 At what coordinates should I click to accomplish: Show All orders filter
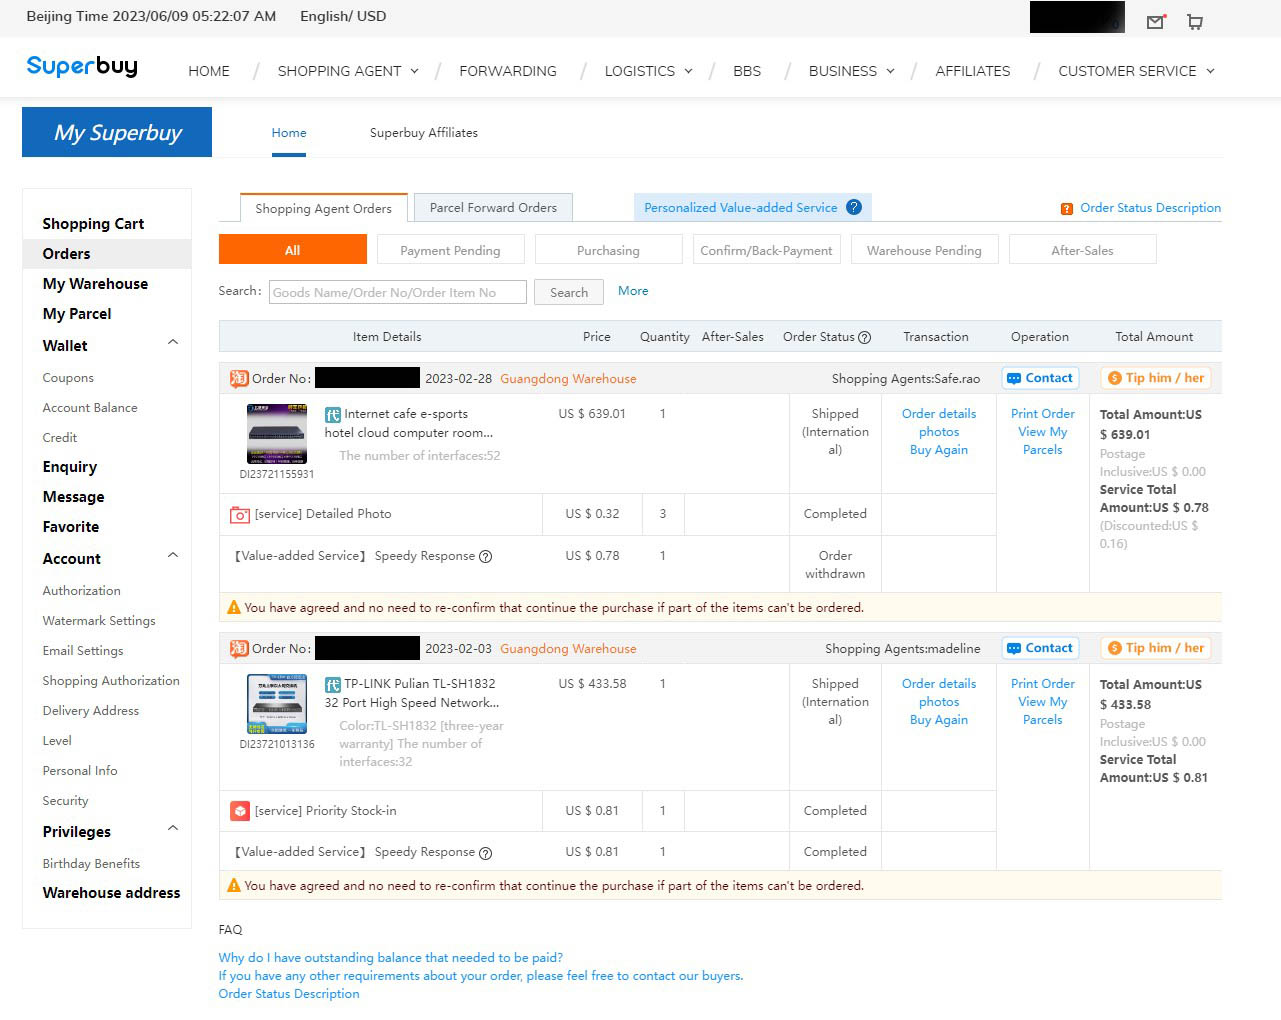(292, 250)
